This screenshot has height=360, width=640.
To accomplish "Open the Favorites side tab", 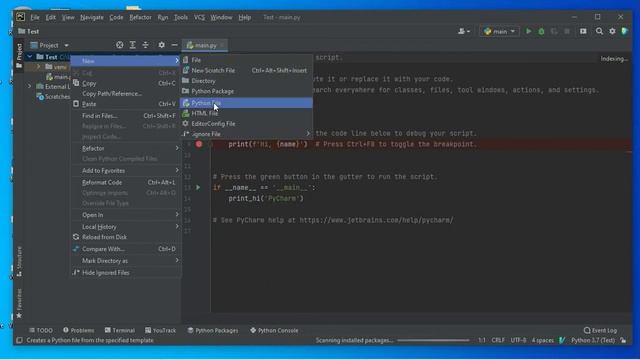I will point(19,304).
